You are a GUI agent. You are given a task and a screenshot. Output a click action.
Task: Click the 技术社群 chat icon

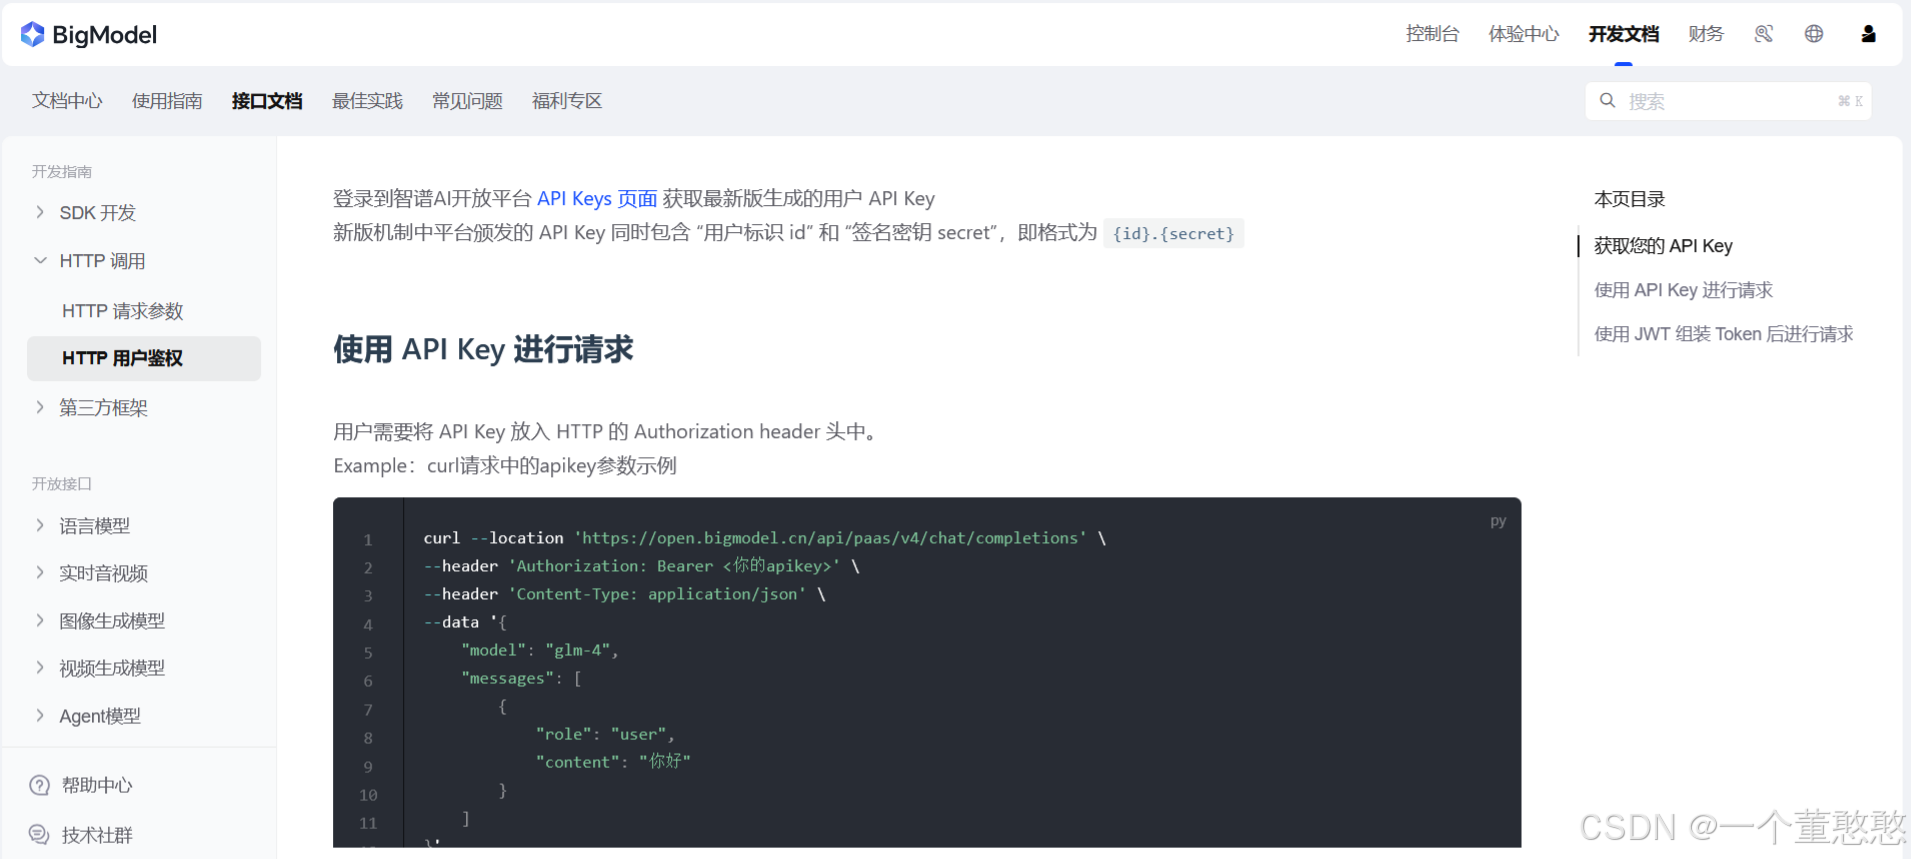[40, 835]
